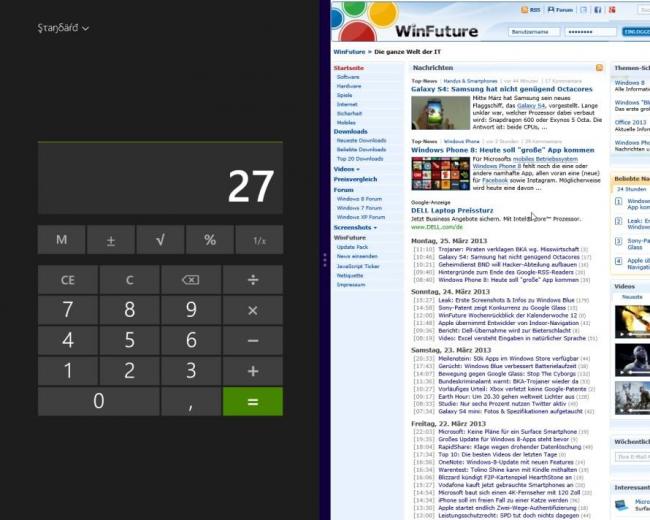
Task: Select the 24 Stunden tab
Action: pyautogui.click(x=631, y=189)
